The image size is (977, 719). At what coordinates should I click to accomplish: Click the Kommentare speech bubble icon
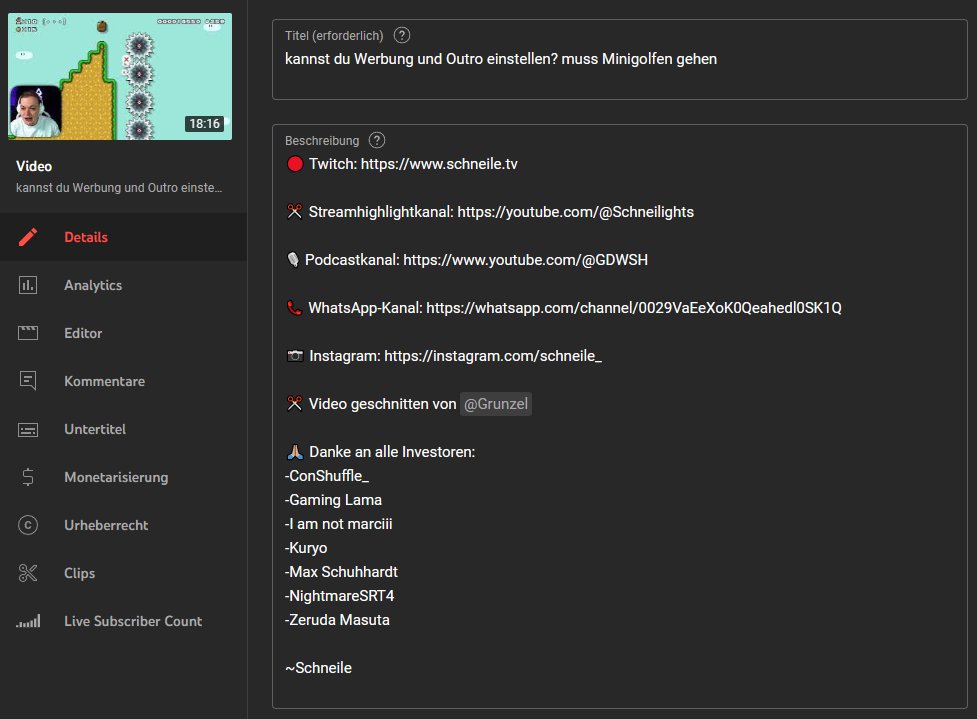28,381
